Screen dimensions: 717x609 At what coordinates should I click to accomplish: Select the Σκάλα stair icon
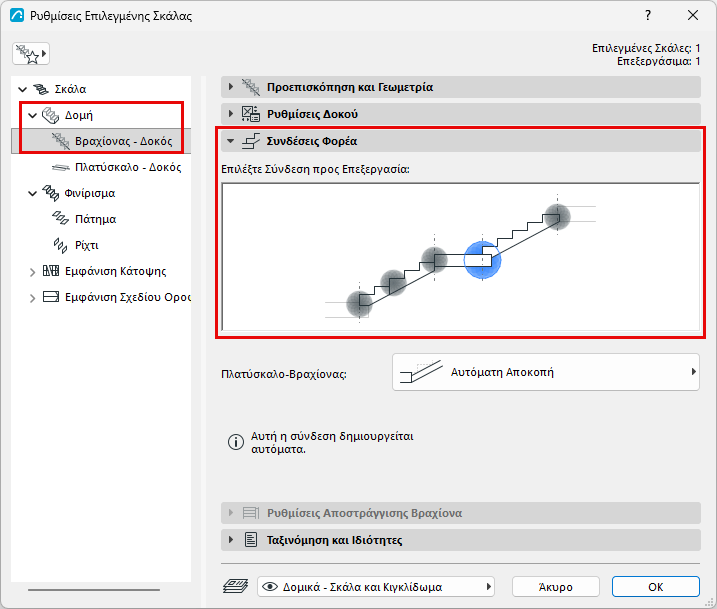click(41, 89)
